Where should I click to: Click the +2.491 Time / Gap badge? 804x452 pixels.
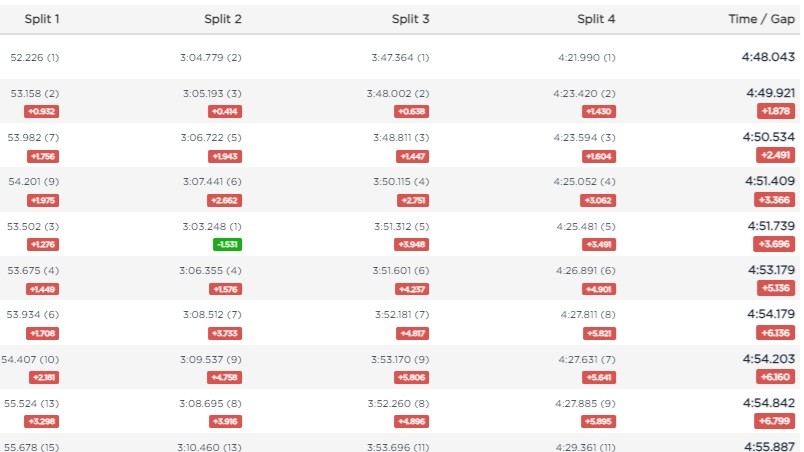pos(775,155)
